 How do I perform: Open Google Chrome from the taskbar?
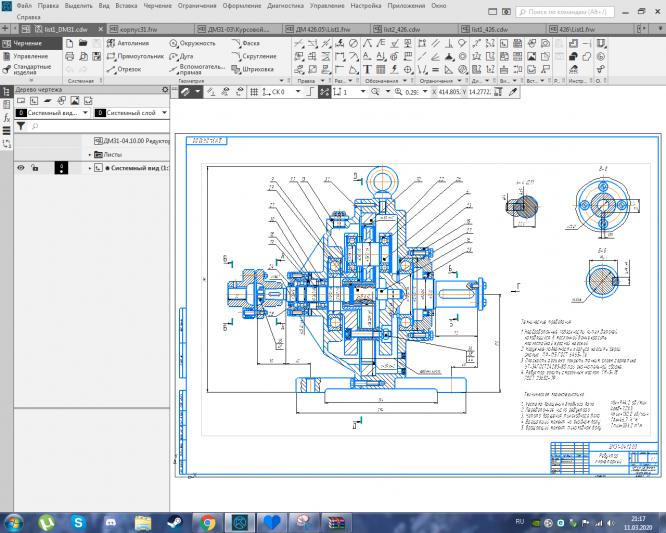click(x=207, y=522)
